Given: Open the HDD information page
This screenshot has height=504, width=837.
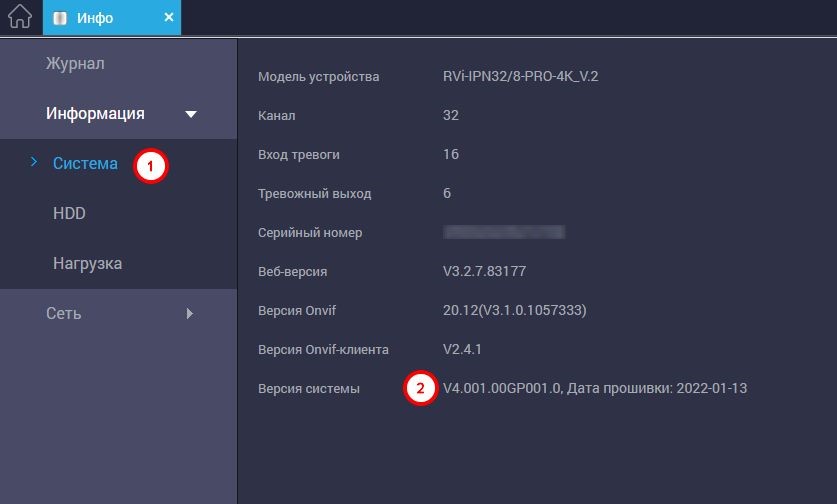Looking at the screenshot, I should [x=69, y=214].
